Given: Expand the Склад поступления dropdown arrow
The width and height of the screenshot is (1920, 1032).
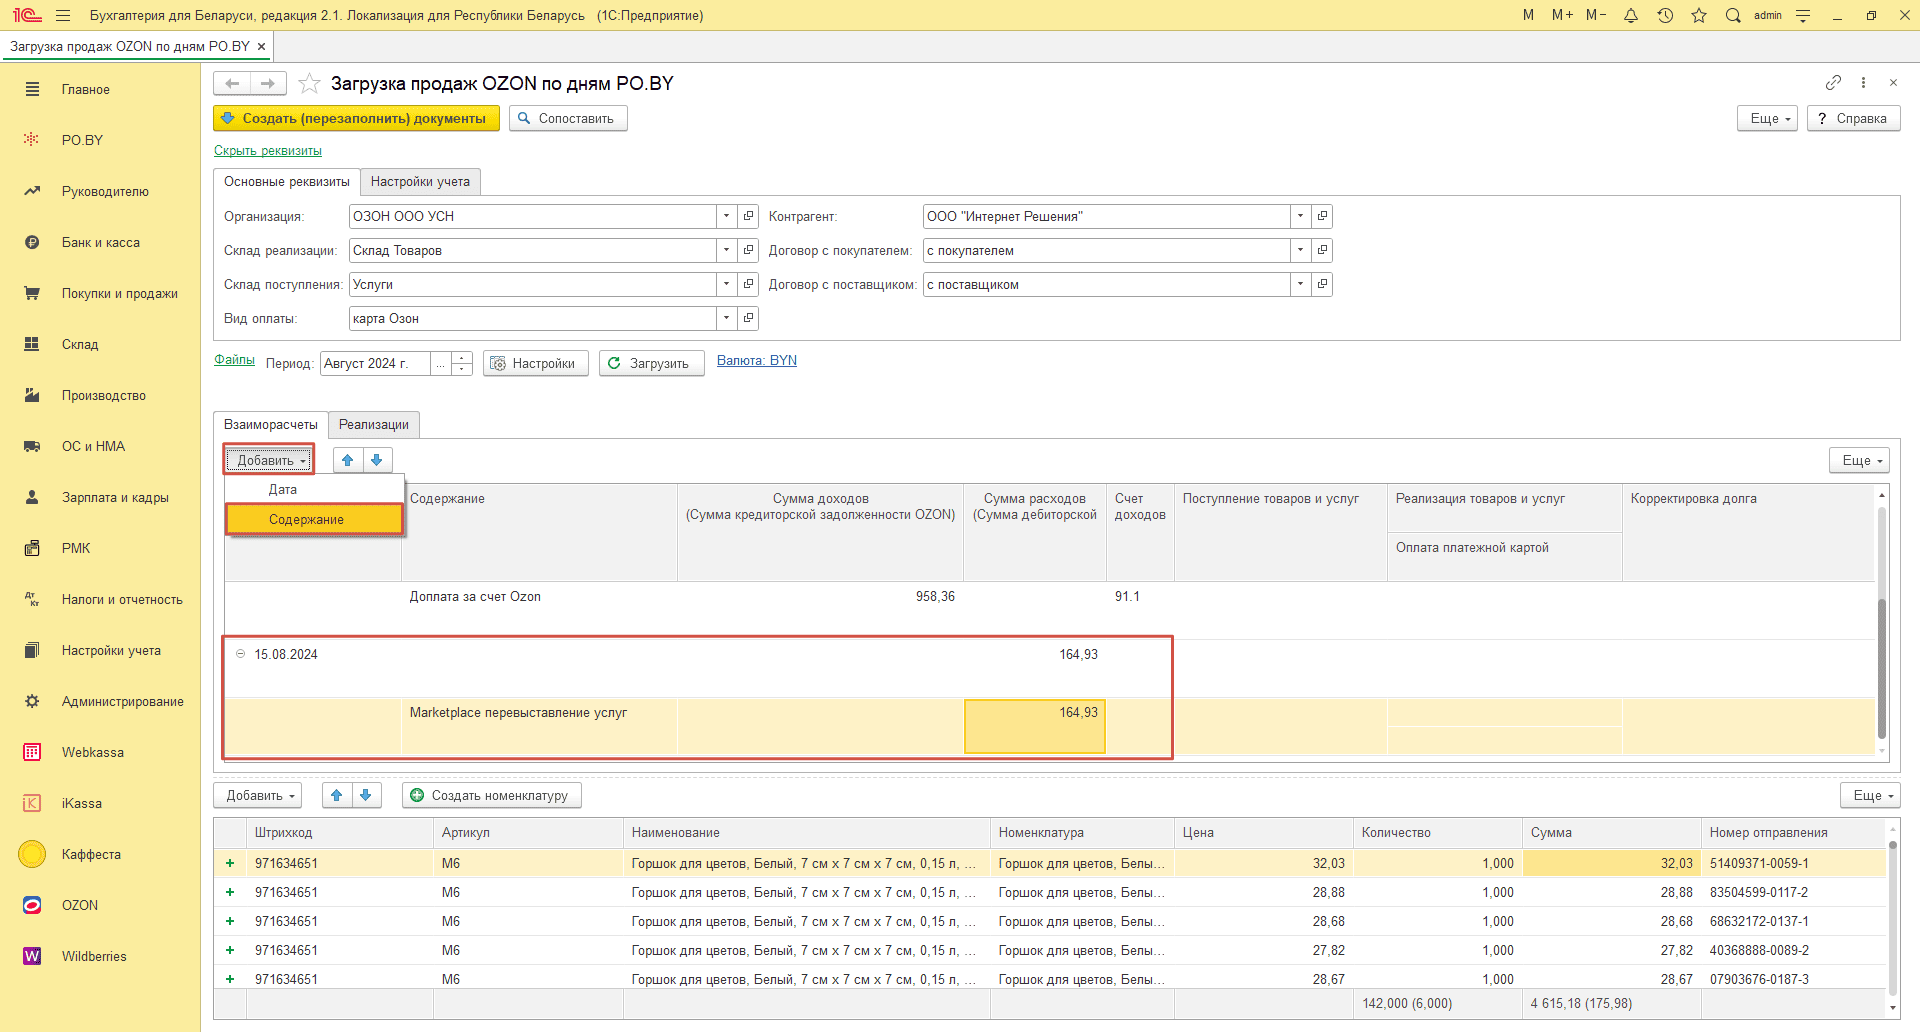Looking at the screenshot, I should 727,284.
